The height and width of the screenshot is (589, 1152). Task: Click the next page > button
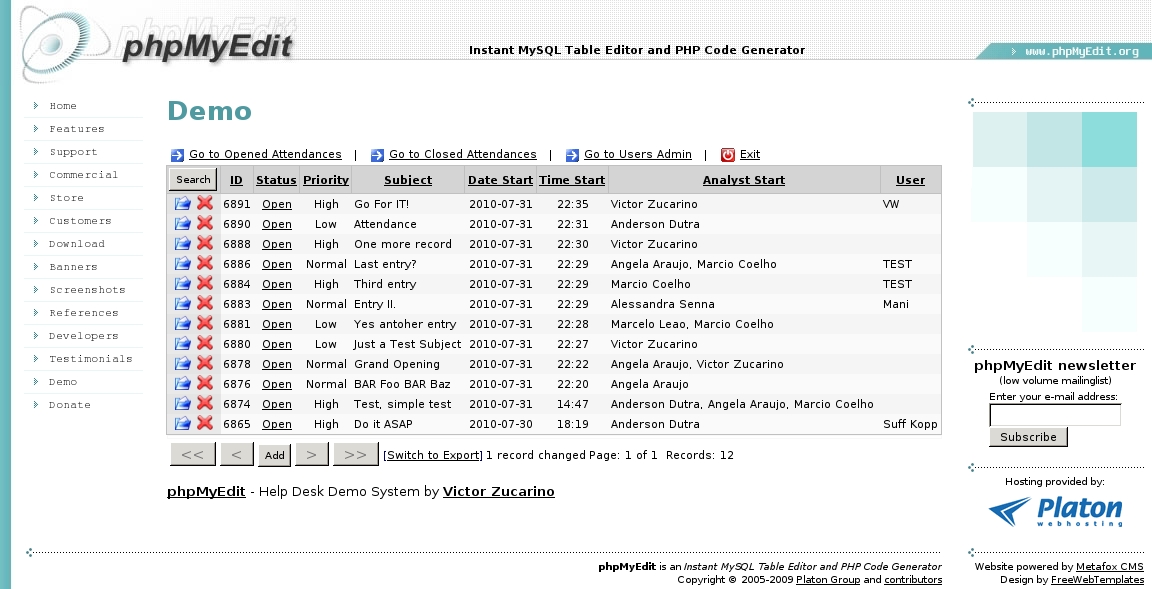pyautogui.click(x=312, y=455)
